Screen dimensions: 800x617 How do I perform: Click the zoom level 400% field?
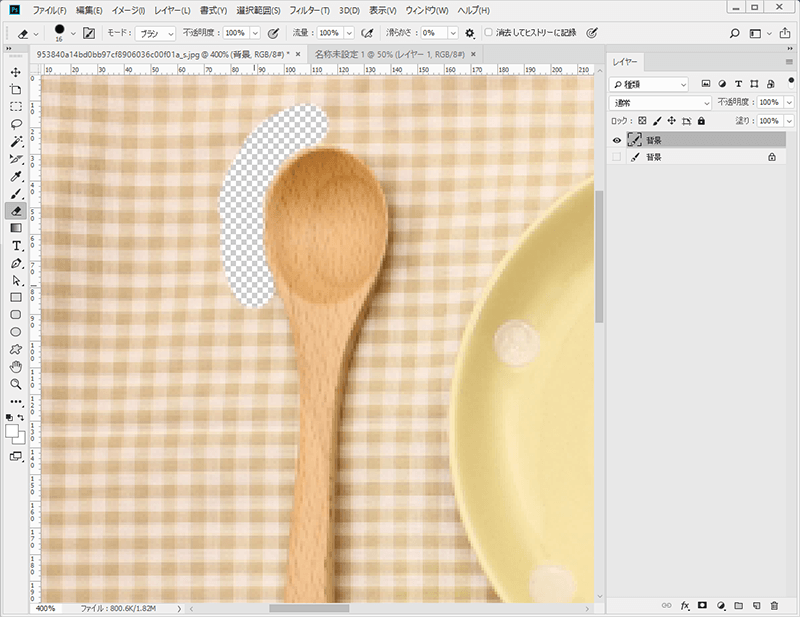pyautogui.click(x=46, y=608)
